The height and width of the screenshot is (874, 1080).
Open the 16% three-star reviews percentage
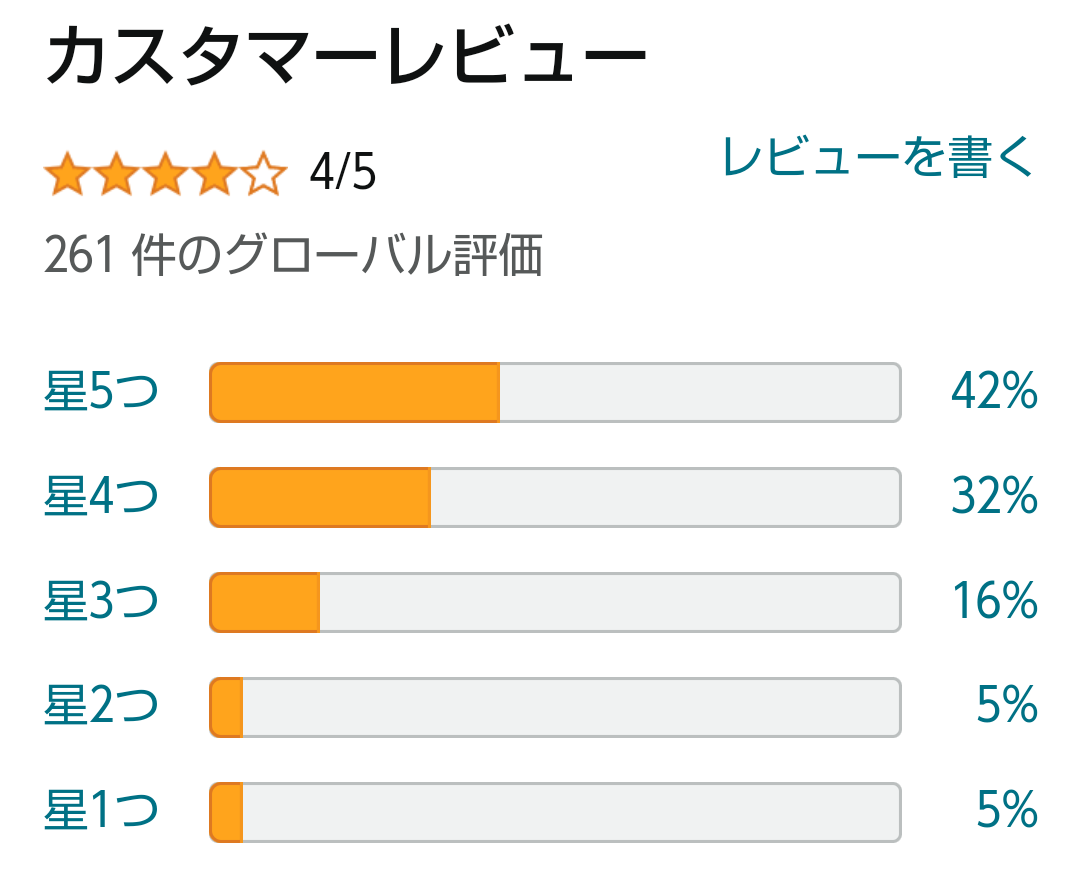(993, 602)
